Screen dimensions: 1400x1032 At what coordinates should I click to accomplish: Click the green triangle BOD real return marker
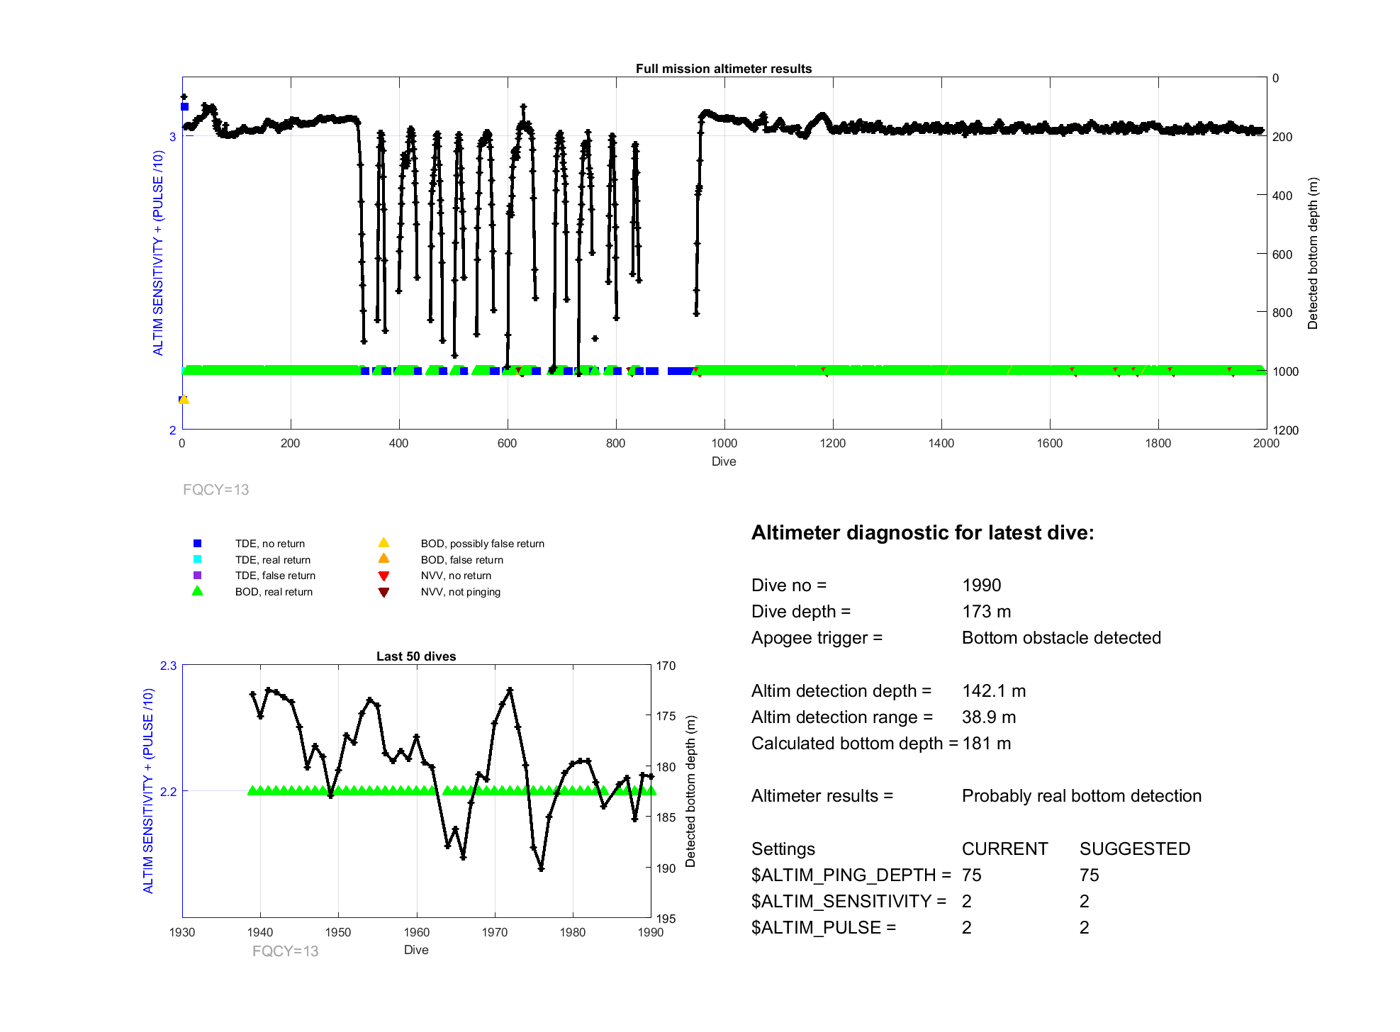[x=197, y=591]
